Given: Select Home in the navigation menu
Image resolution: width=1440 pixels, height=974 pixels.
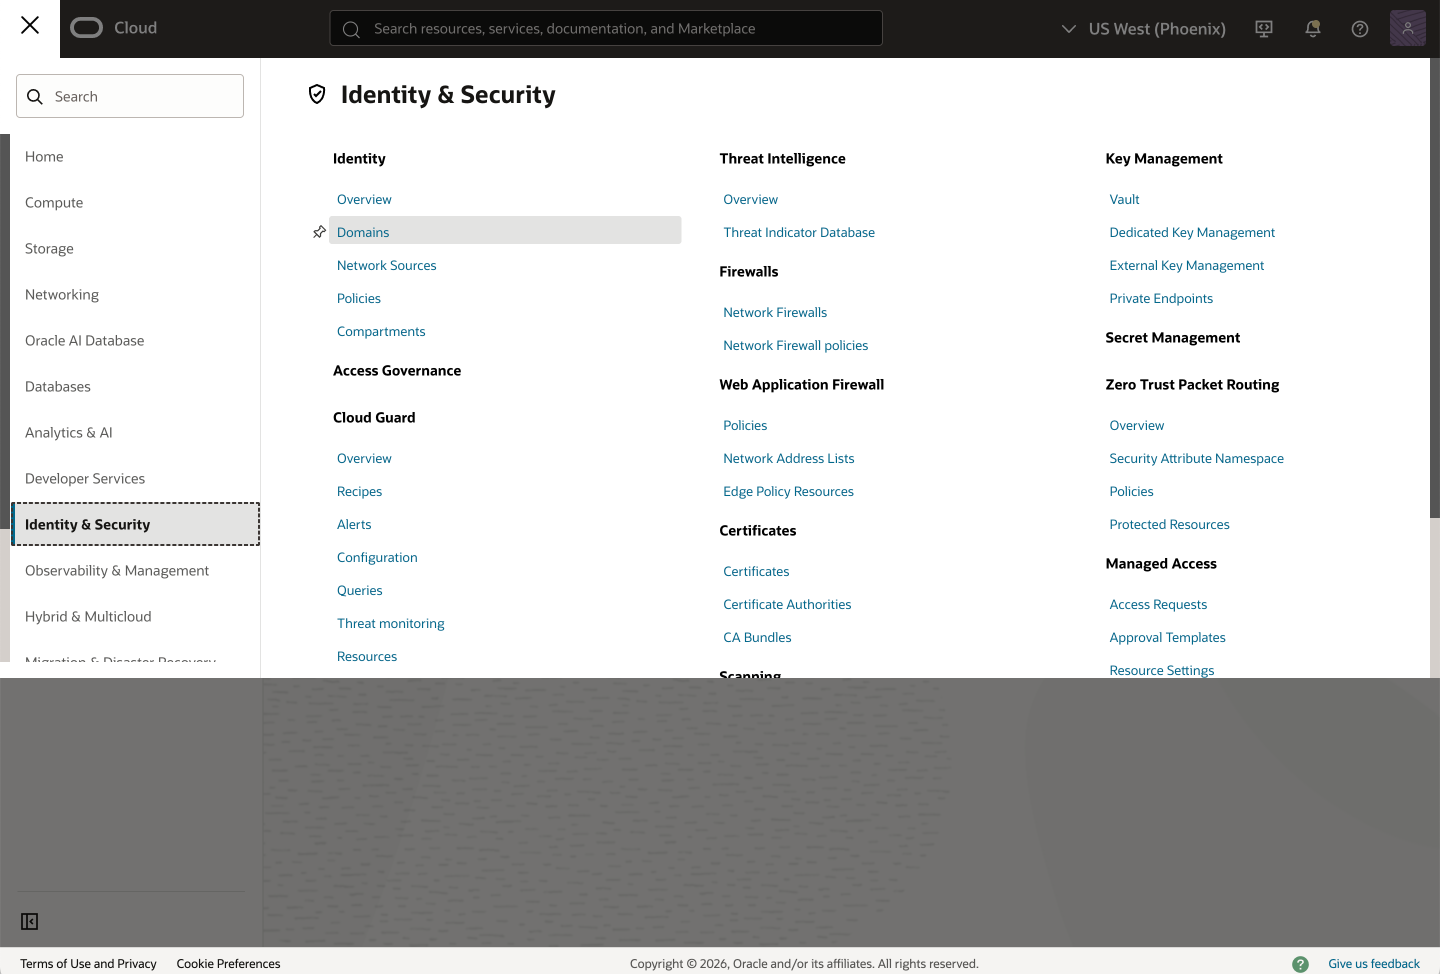Looking at the screenshot, I should 44,157.
